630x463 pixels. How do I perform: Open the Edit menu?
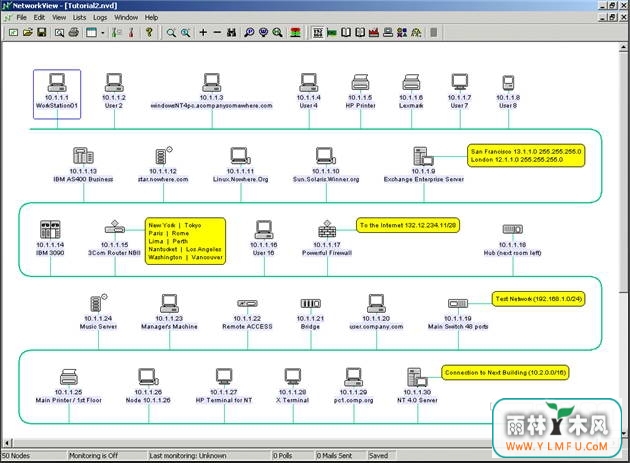tap(39, 17)
